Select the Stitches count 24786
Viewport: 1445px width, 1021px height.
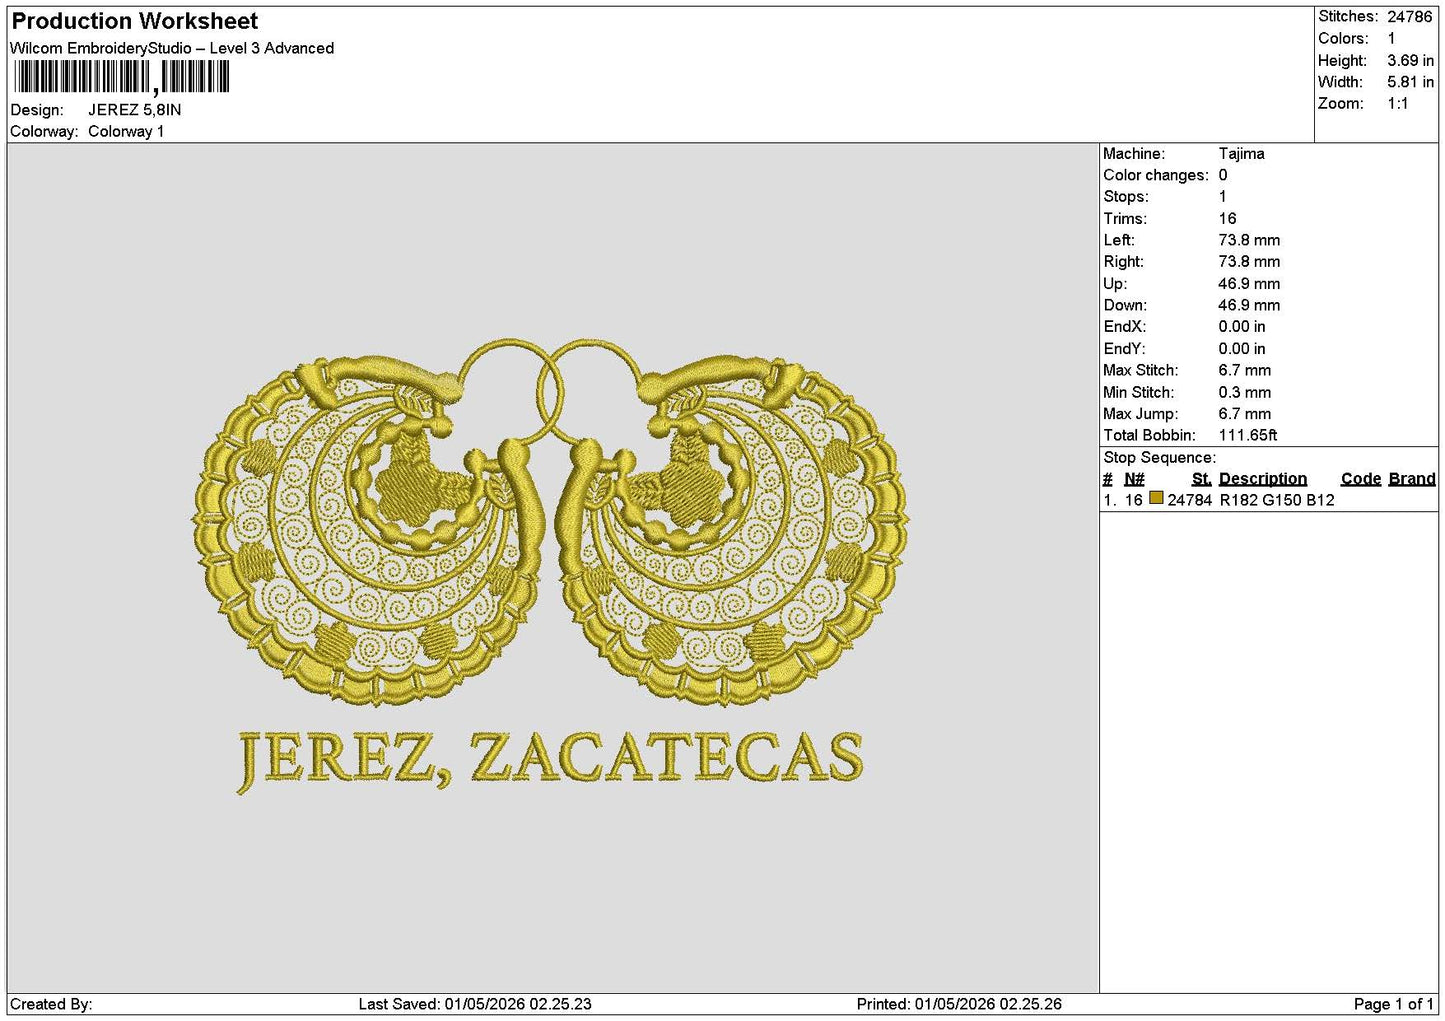tap(1410, 17)
